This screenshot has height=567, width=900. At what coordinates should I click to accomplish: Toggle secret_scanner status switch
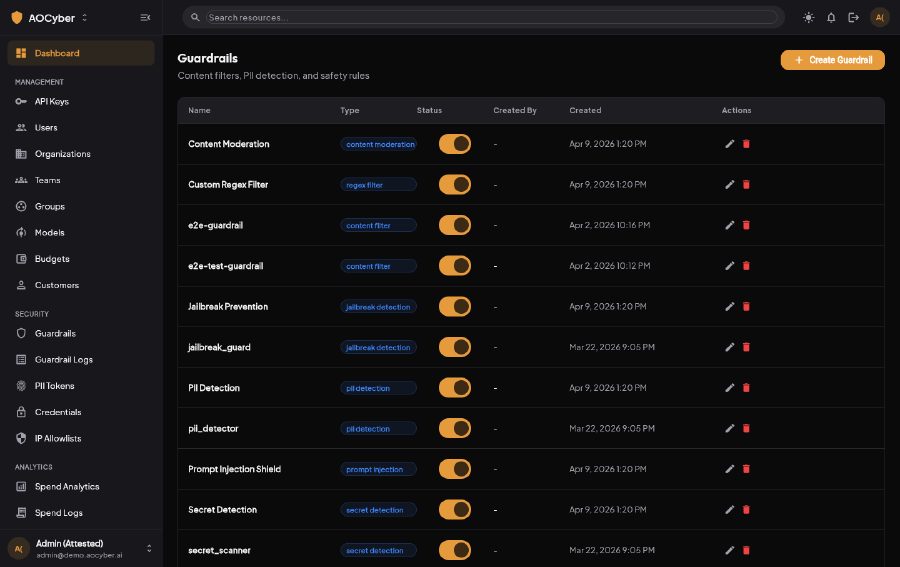pyautogui.click(x=455, y=550)
